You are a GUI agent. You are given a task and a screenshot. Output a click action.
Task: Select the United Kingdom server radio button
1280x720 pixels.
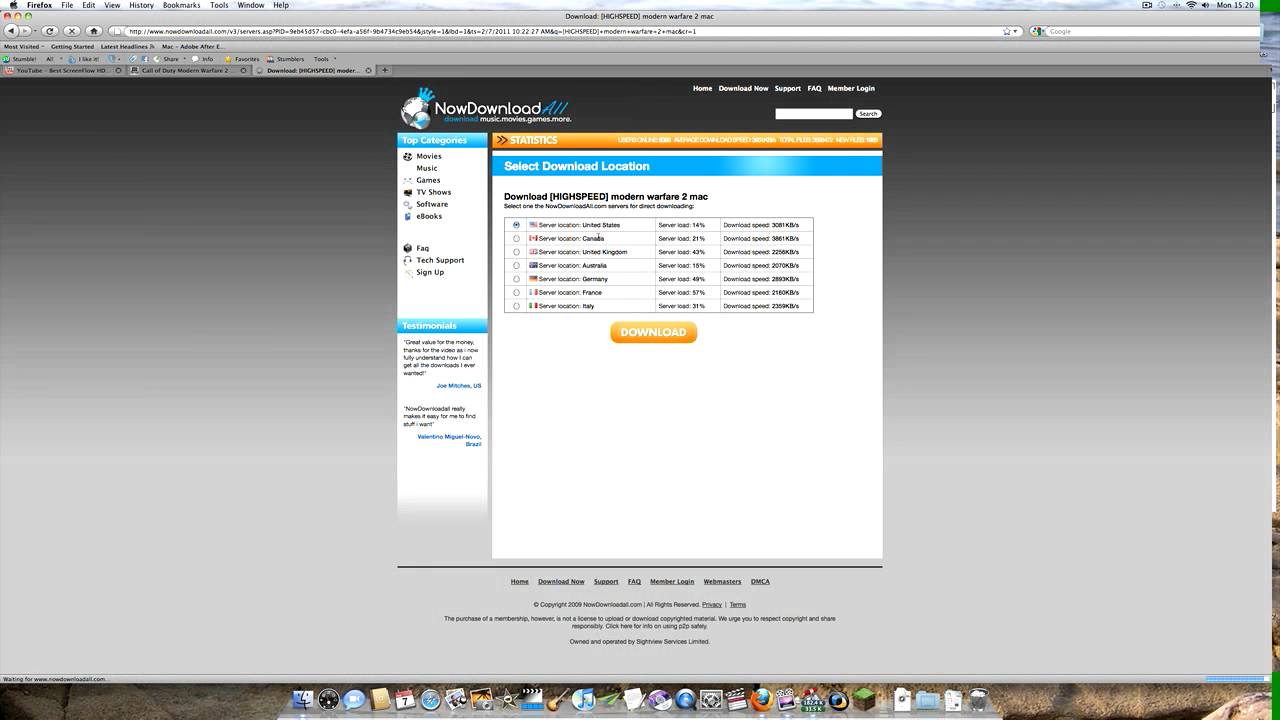(516, 252)
